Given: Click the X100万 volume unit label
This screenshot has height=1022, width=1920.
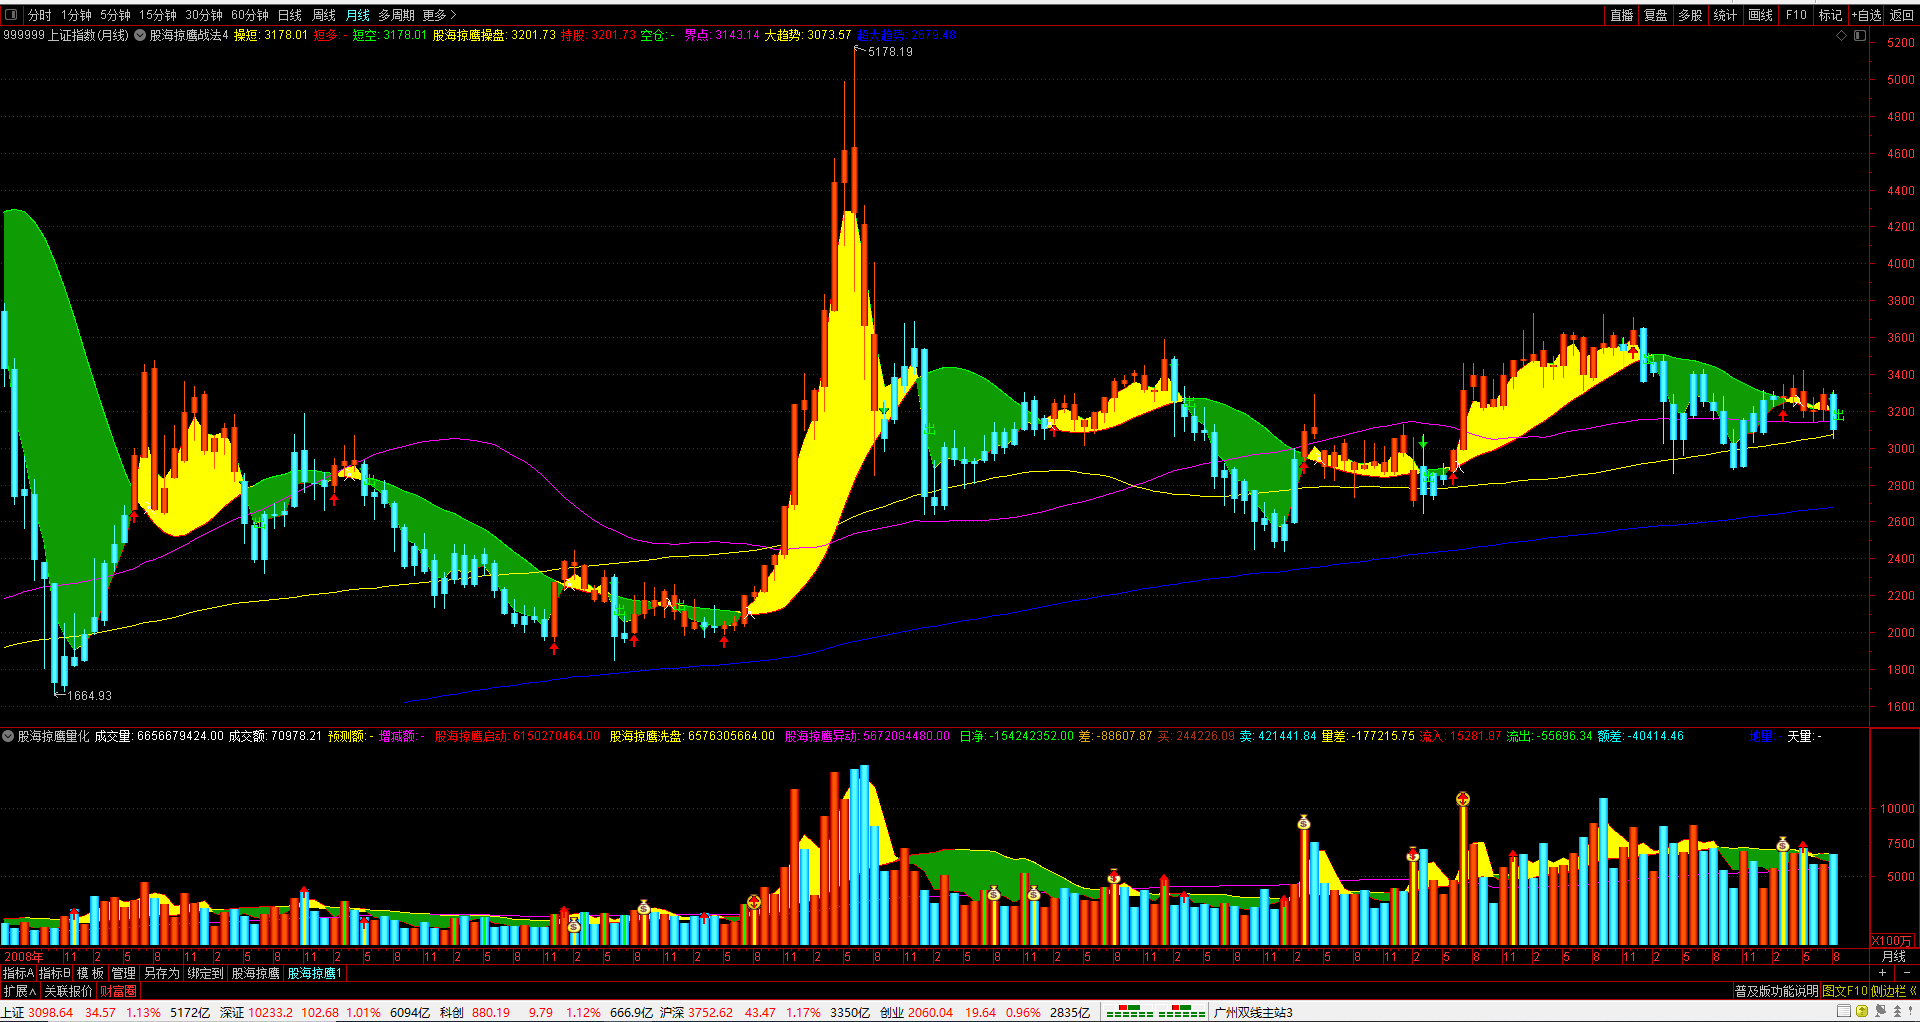Looking at the screenshot, I should point(1892,941).
